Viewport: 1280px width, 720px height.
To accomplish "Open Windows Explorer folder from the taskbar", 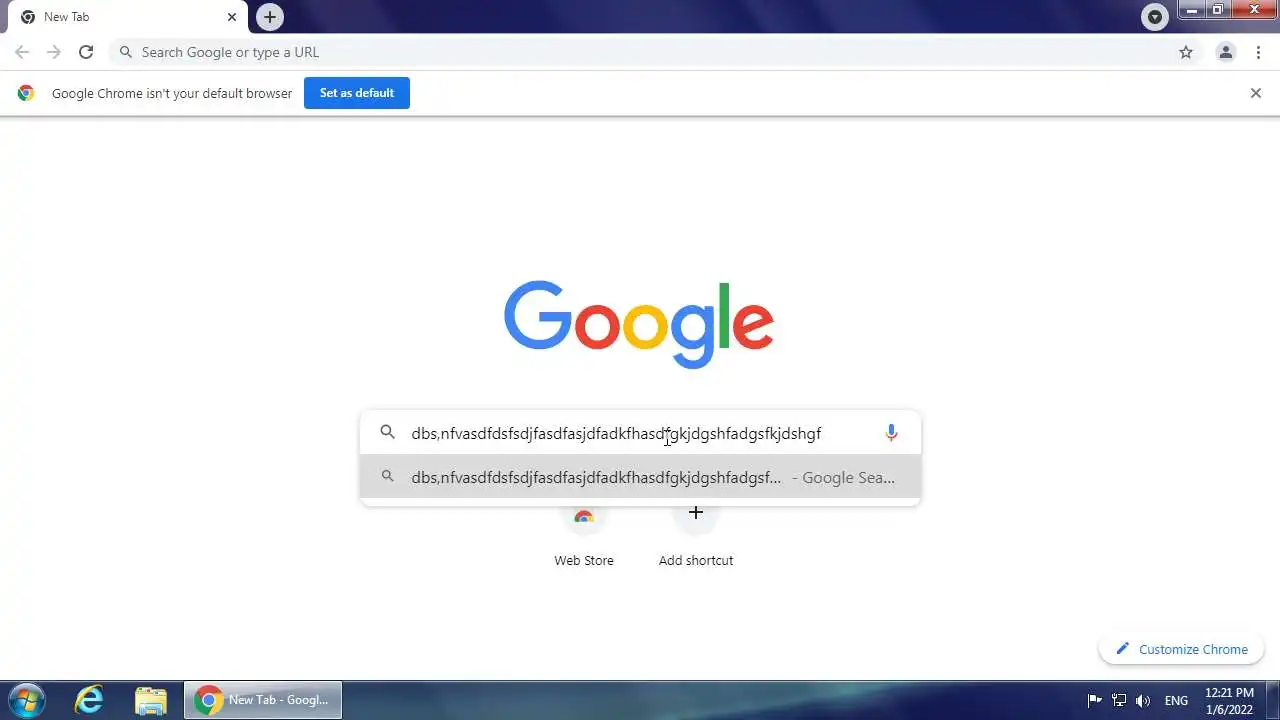I will [x=150, y=700].
